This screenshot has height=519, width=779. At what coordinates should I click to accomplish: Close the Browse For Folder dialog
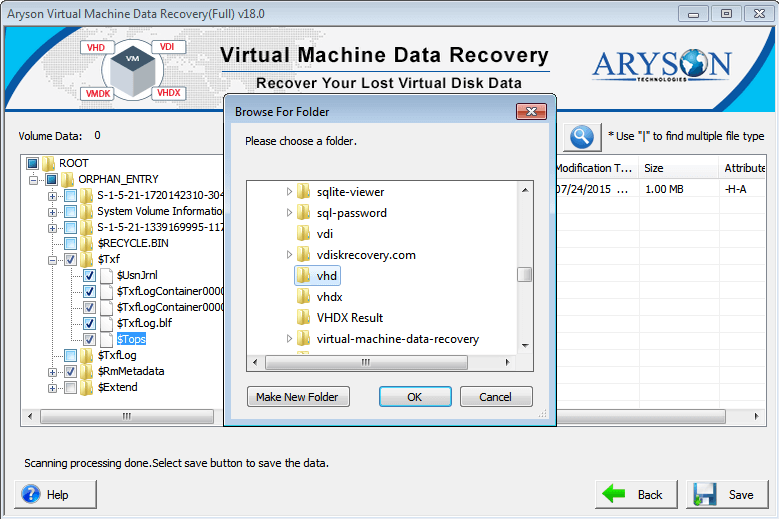(x=531, y=112)
